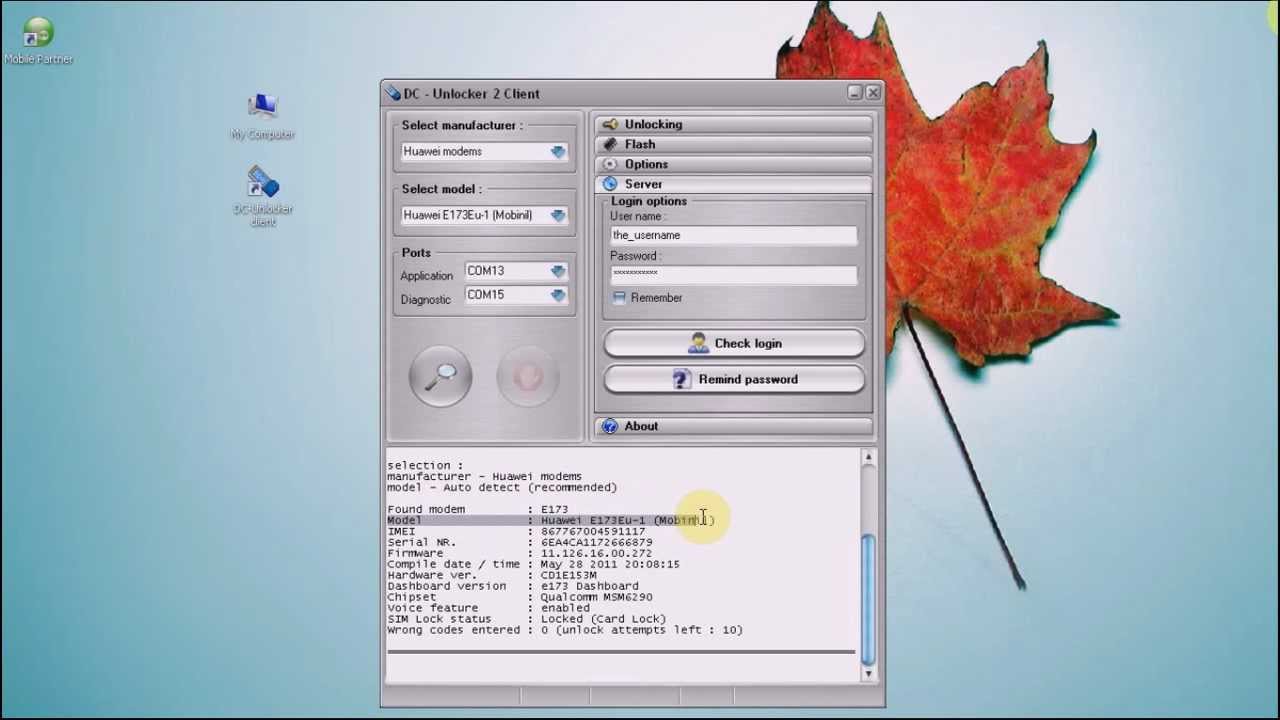Open My Computer desktop icon
This screenshot has height=720, width=1280.
(262, 116)
